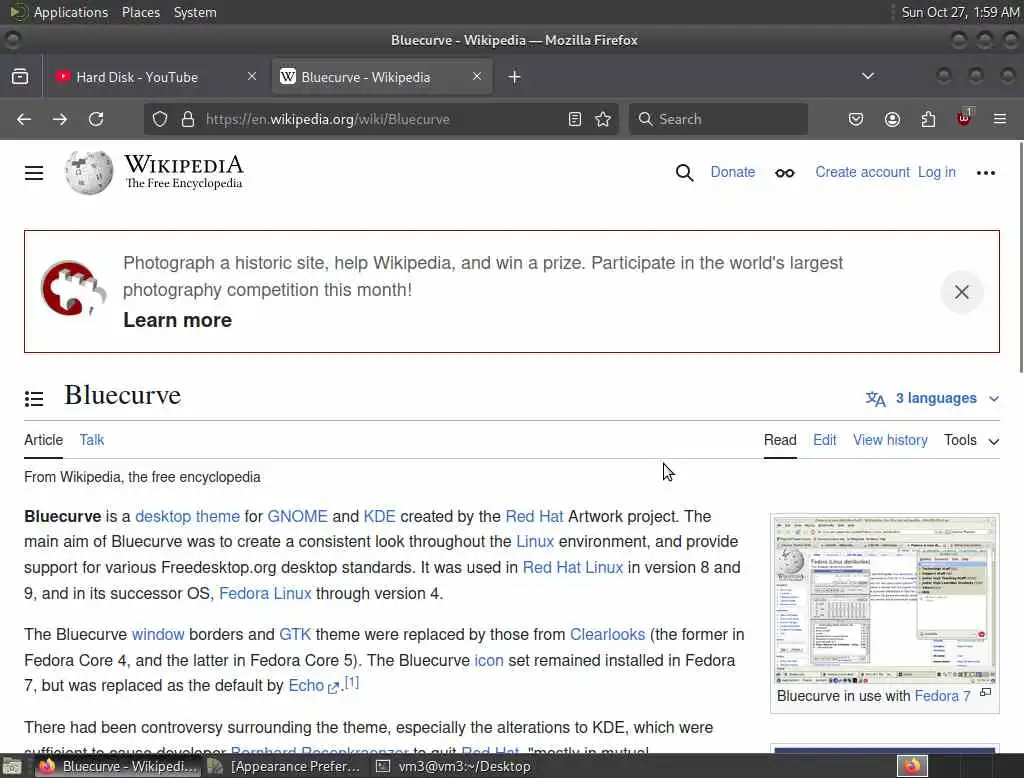Screen dimensions: 1024x778
Task: Follow the KDE link
Action: [379, 516]
